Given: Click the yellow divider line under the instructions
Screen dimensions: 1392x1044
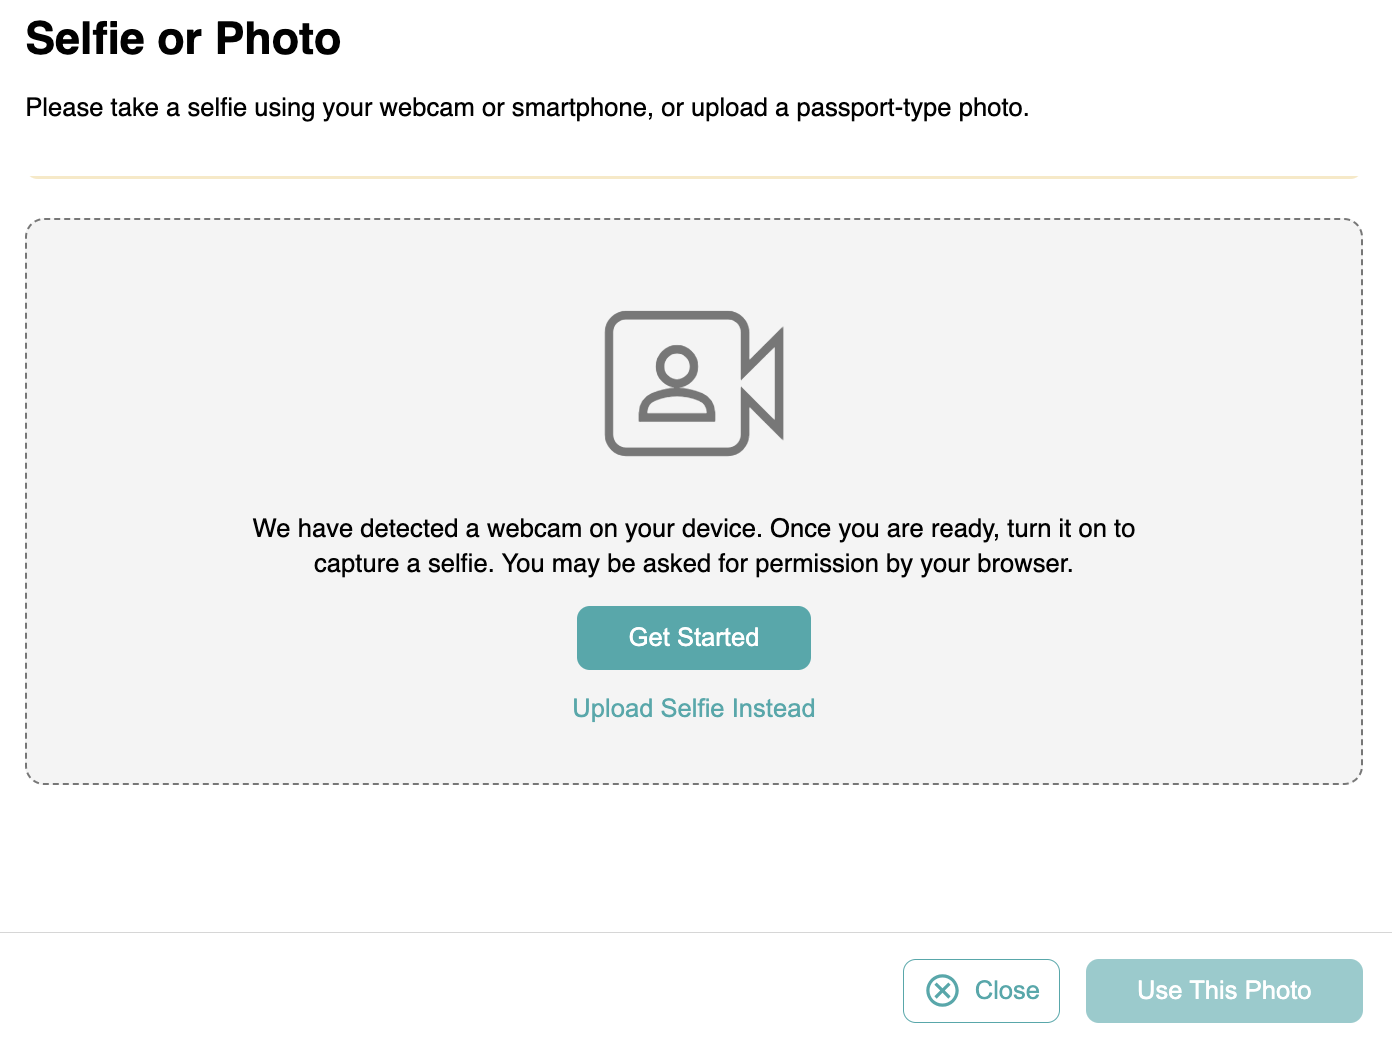Looking at the screenshot, I should [x=693, y=177].
